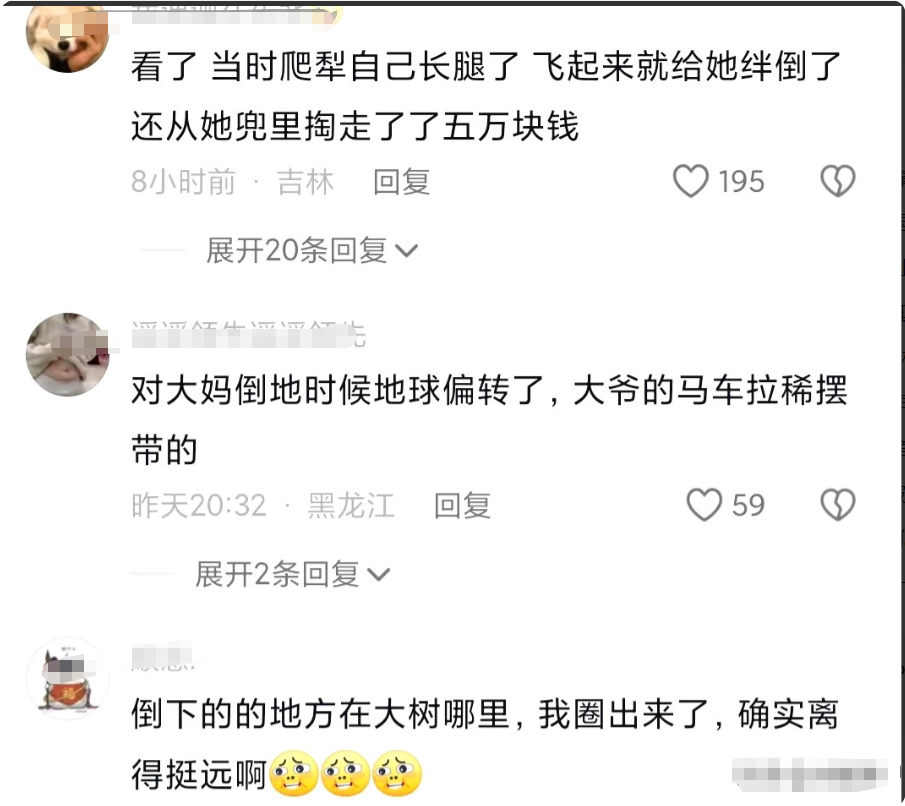This screenshot has width=905, height=806.
Task: Open third commenter's blurred username
Action: (x=163, y=658)
